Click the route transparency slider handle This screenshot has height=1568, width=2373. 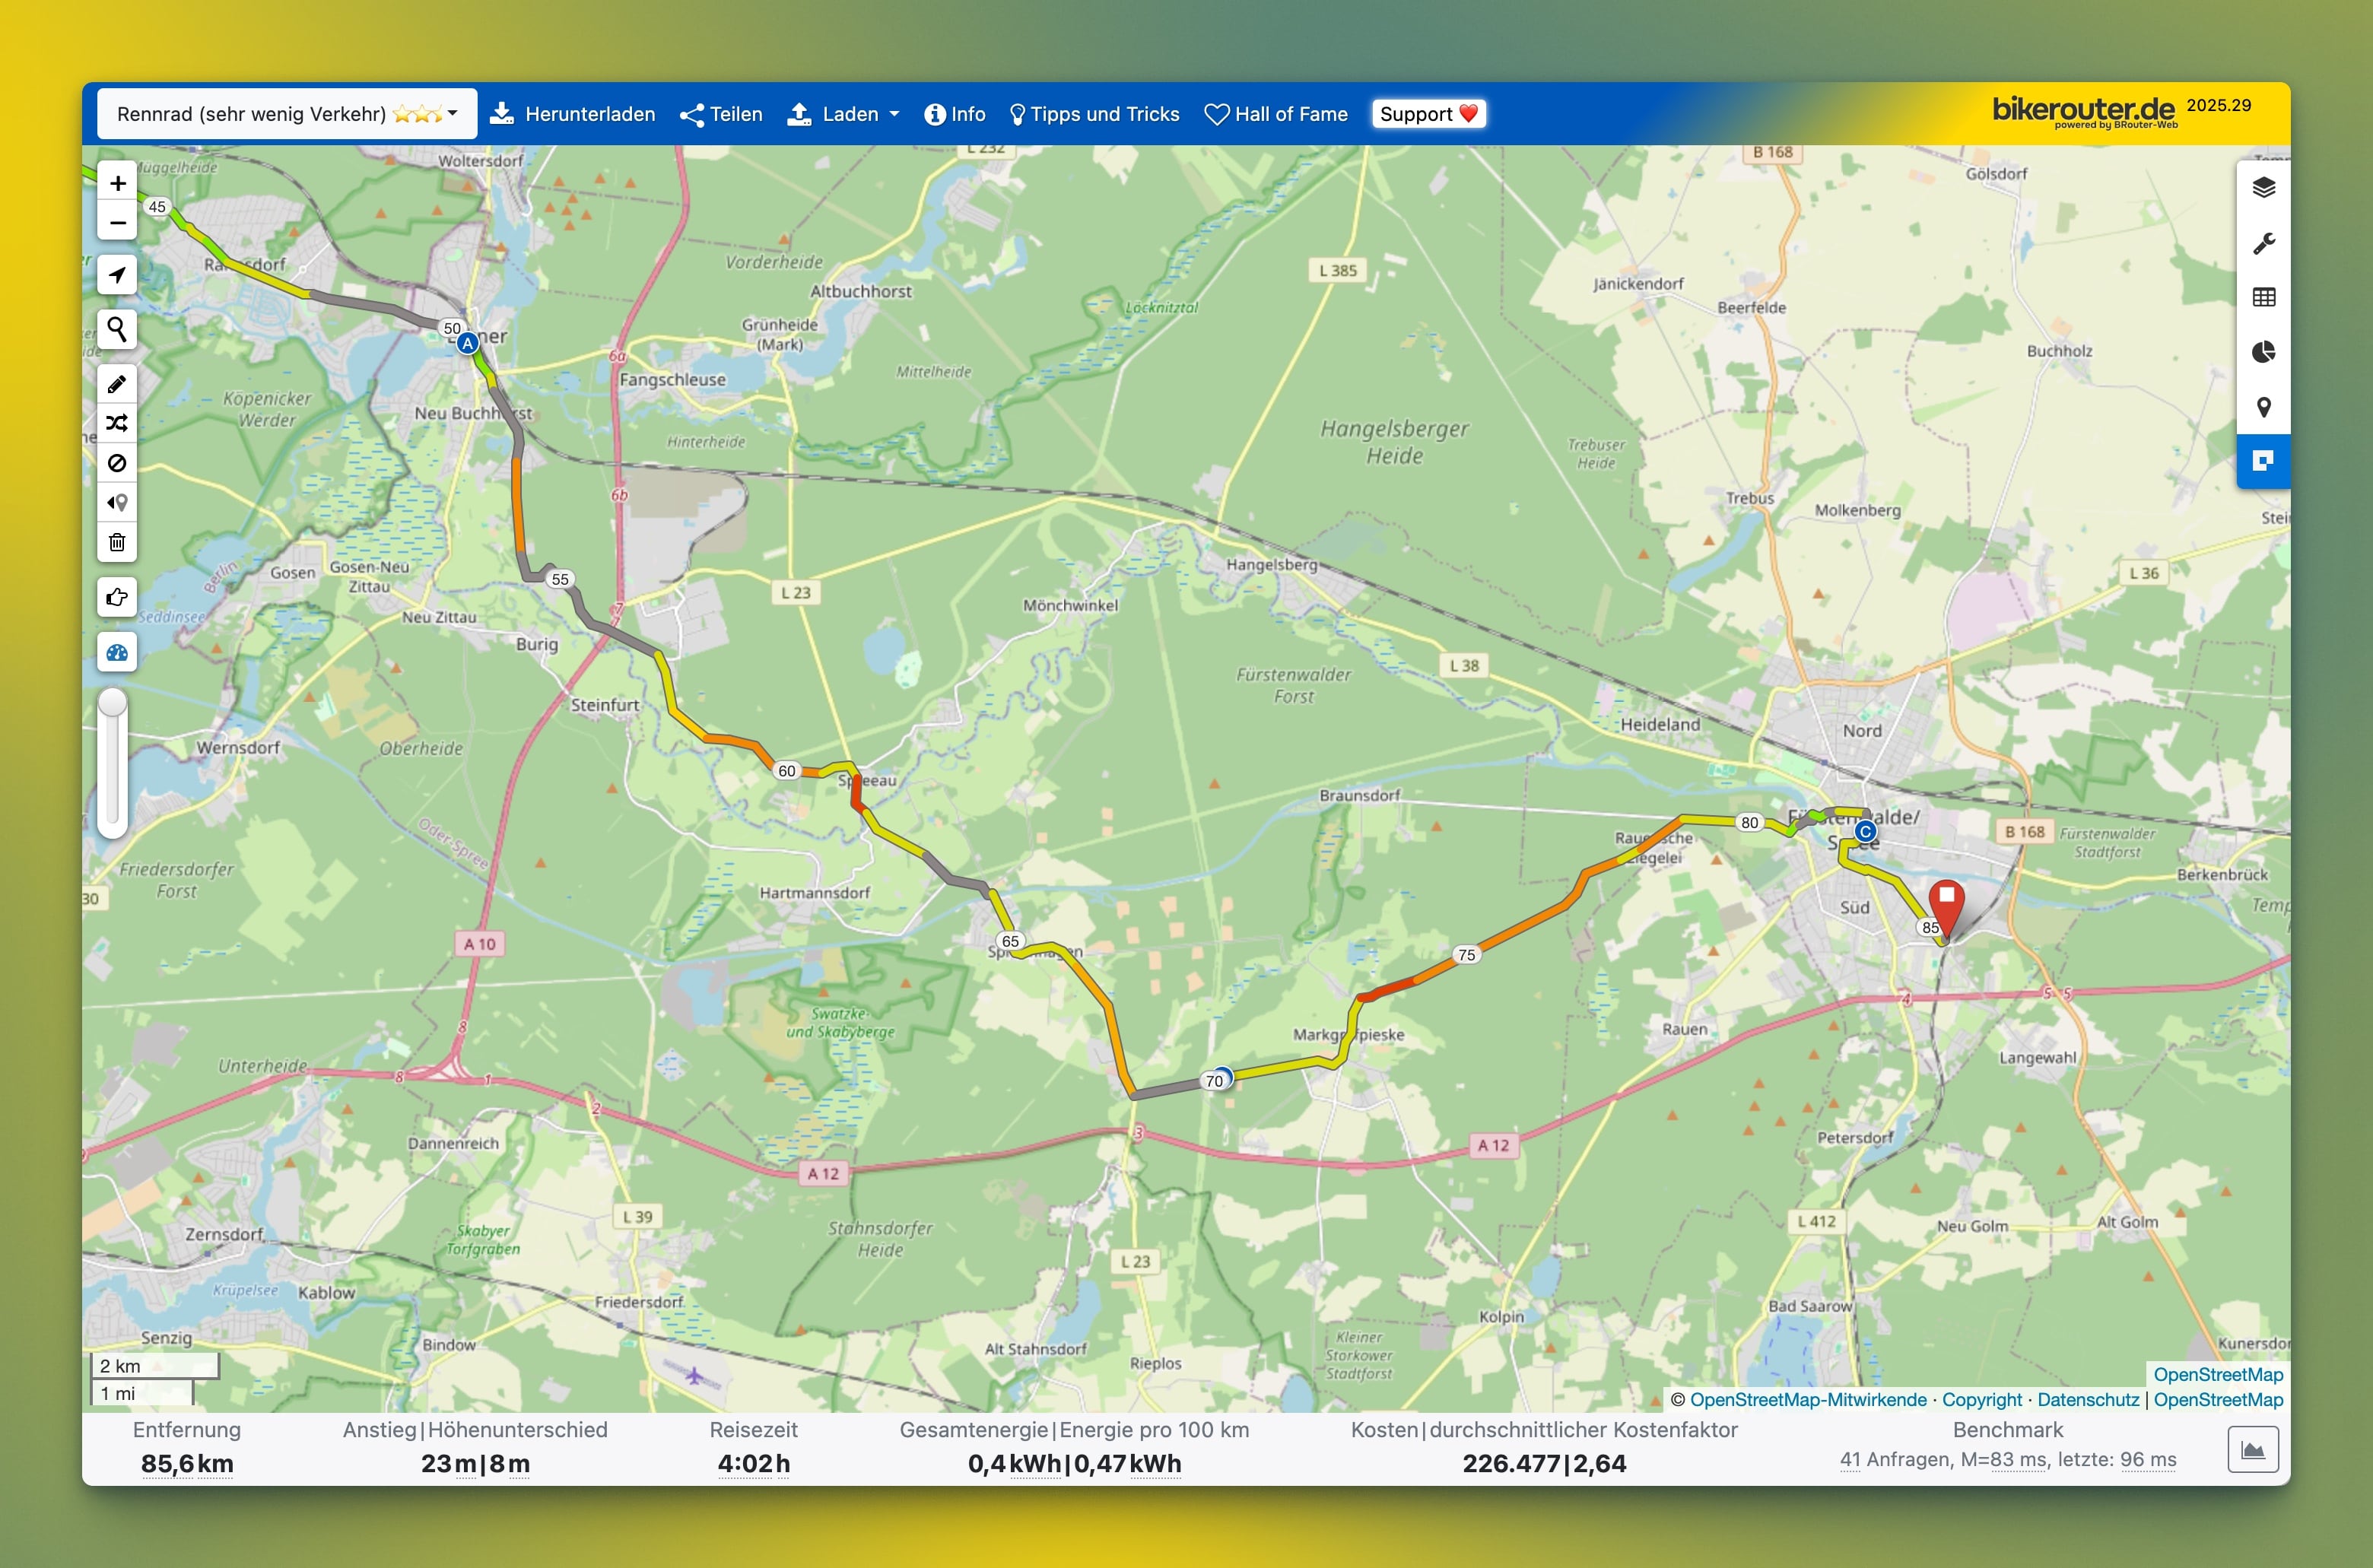coord(113,703)
